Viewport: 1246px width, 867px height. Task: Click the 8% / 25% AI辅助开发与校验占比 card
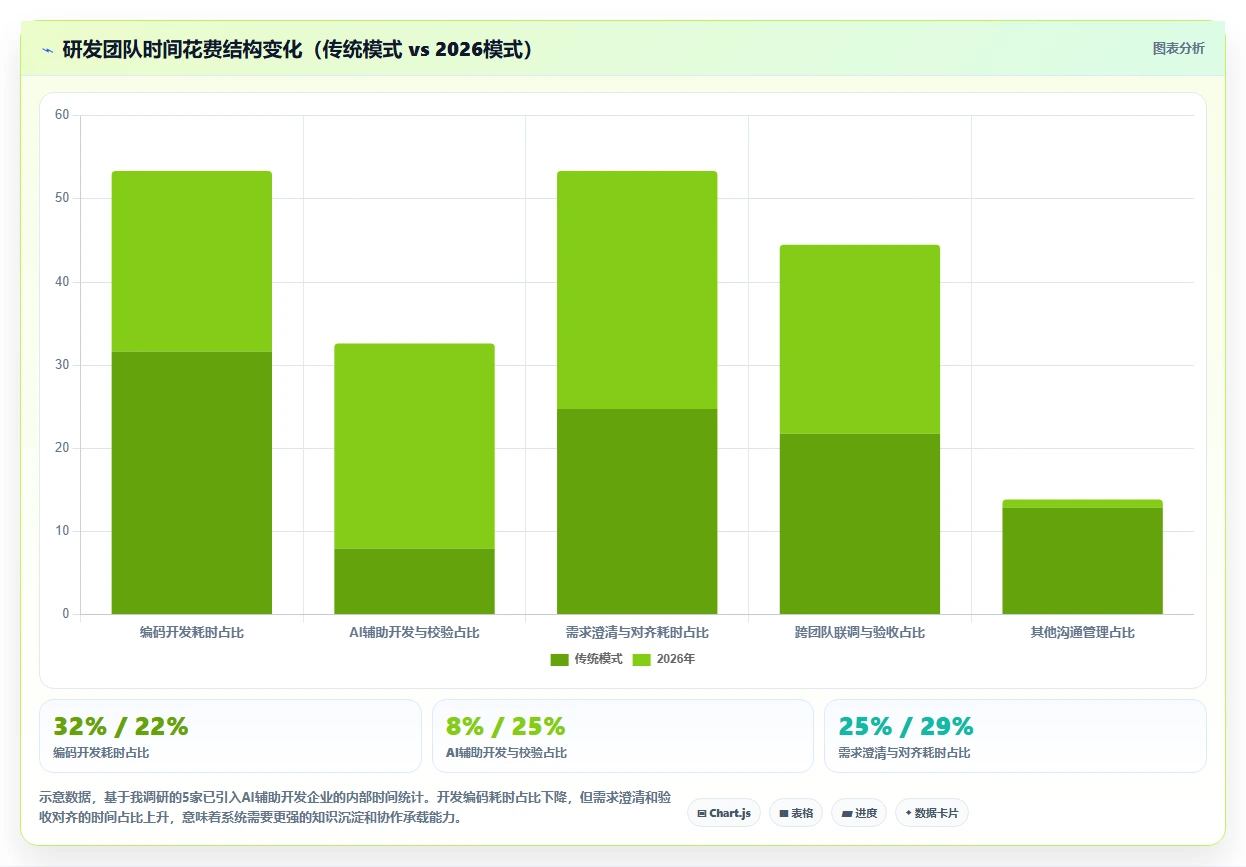click(622, 736)
